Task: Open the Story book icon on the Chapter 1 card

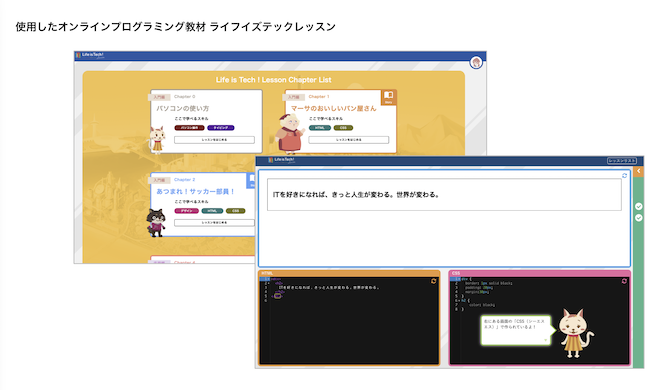Action: pyautogui.click(x=388, y=97)
